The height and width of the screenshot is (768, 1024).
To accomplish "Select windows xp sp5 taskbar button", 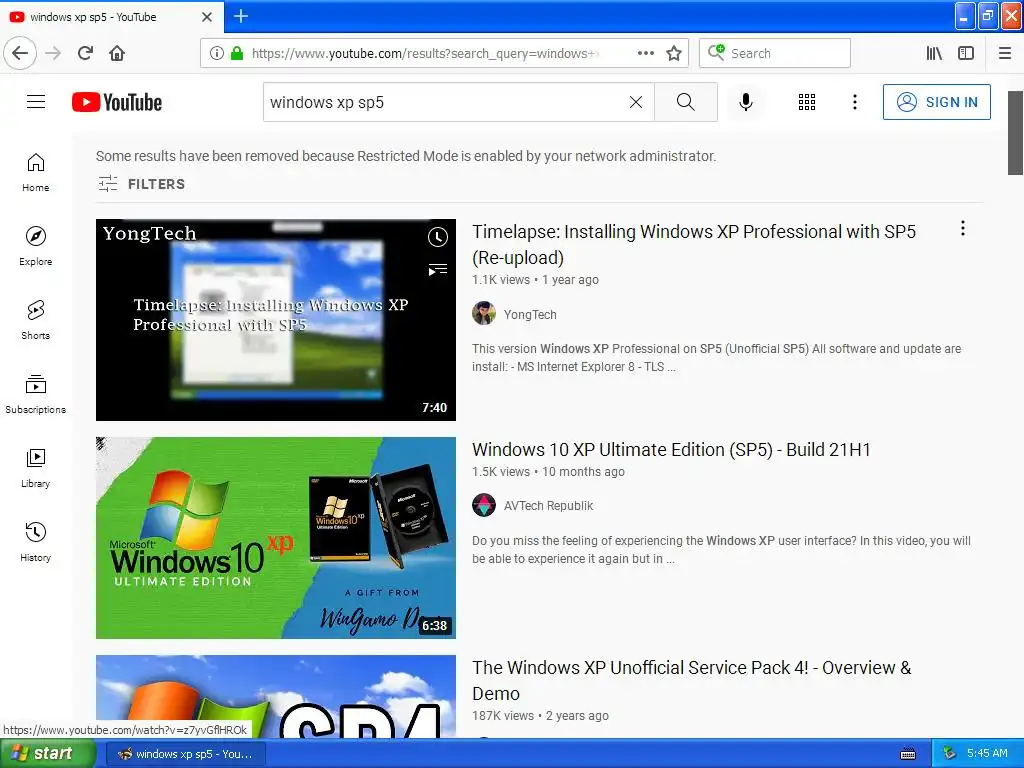I will (185, 754).
